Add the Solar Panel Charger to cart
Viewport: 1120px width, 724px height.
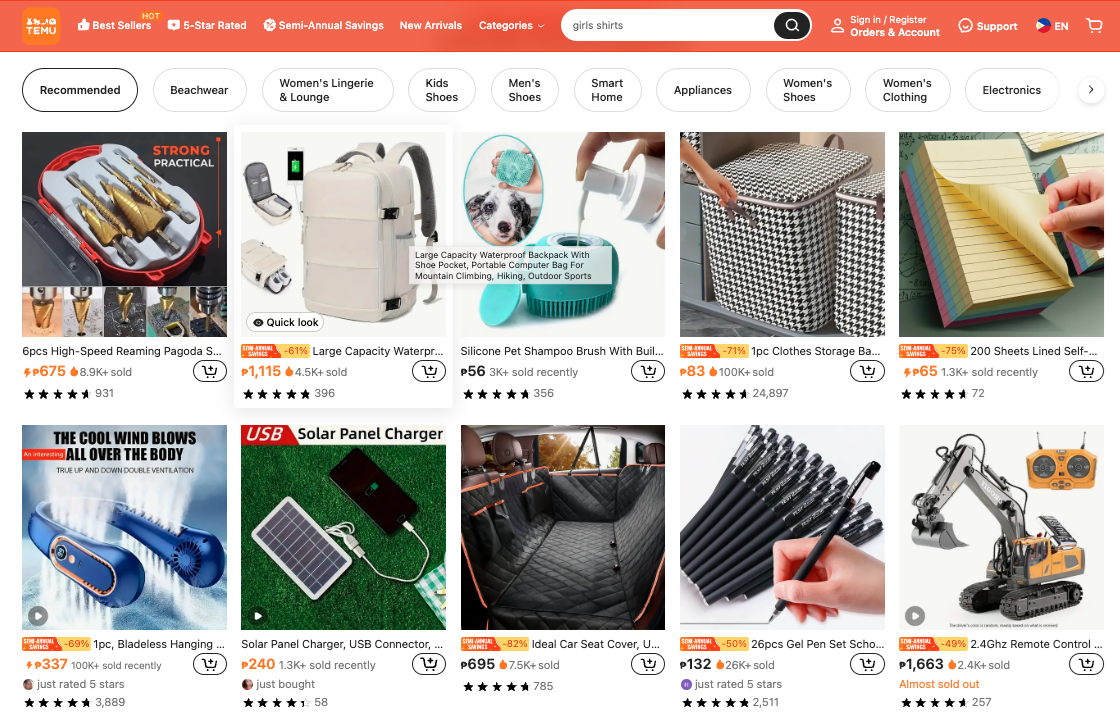[429, 664]
